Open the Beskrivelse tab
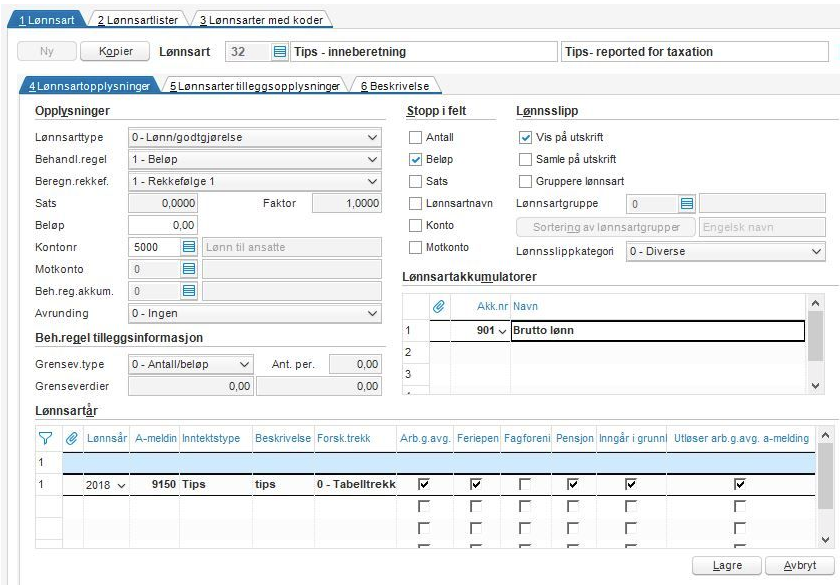840x585 pixels. pos(396,87)
